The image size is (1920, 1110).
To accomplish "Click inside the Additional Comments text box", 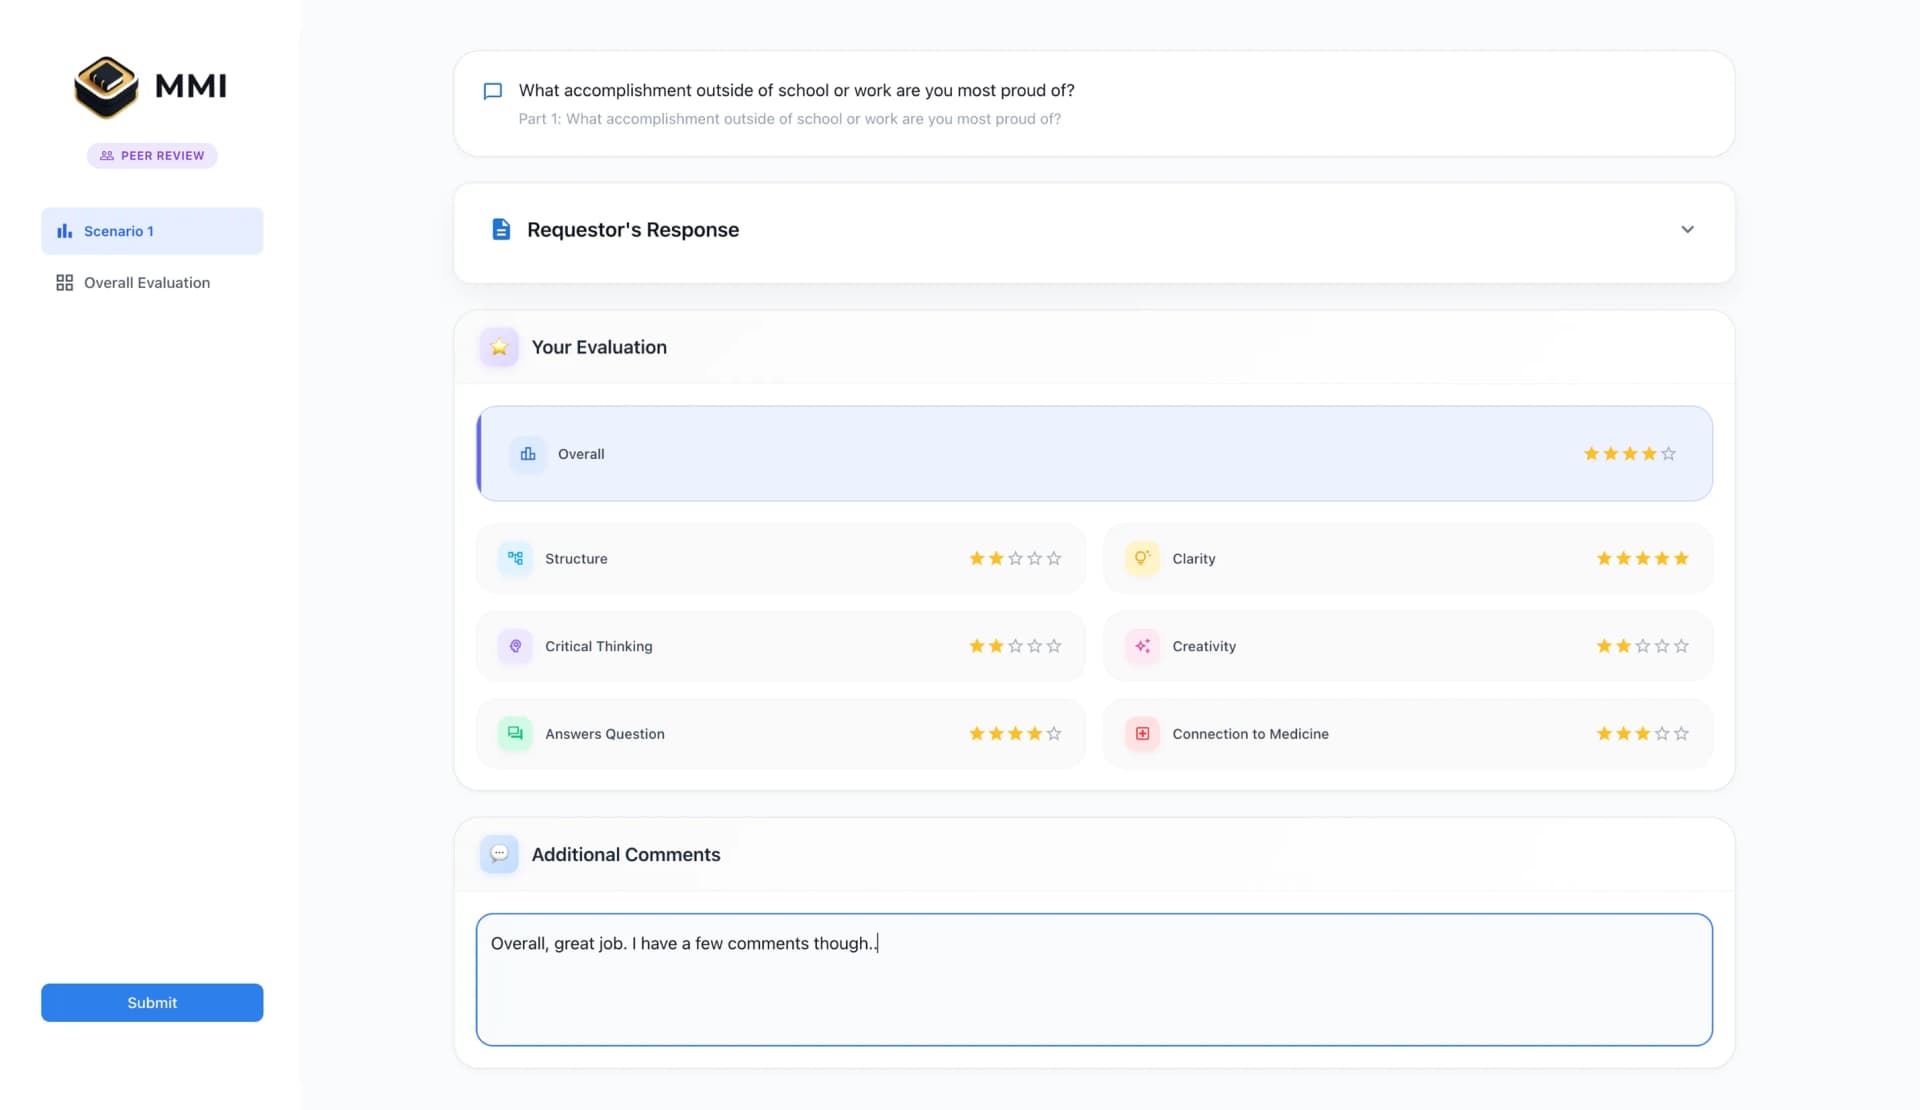I will (x=1094, y=990).
